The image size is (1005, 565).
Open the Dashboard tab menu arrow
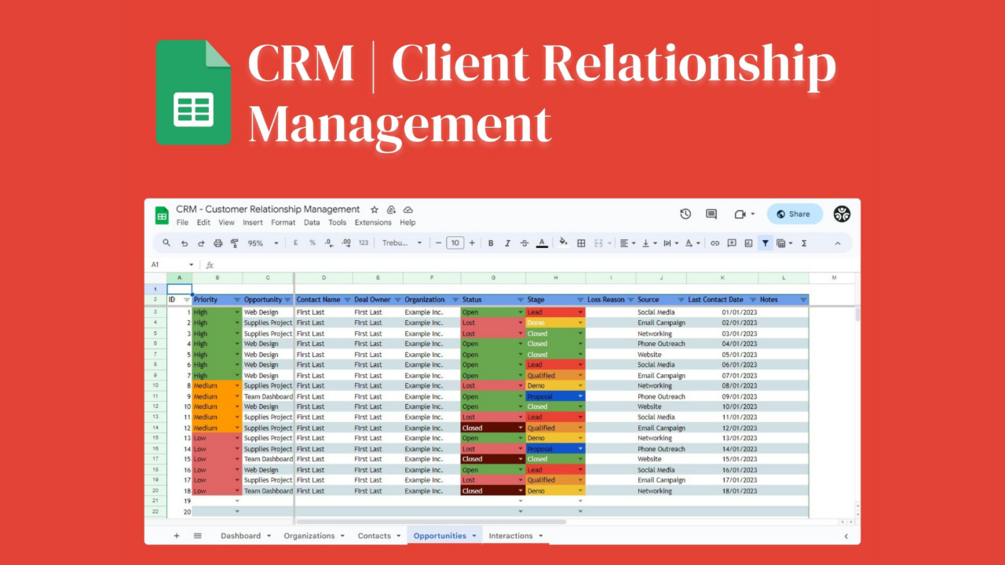(x=269, y=536)
